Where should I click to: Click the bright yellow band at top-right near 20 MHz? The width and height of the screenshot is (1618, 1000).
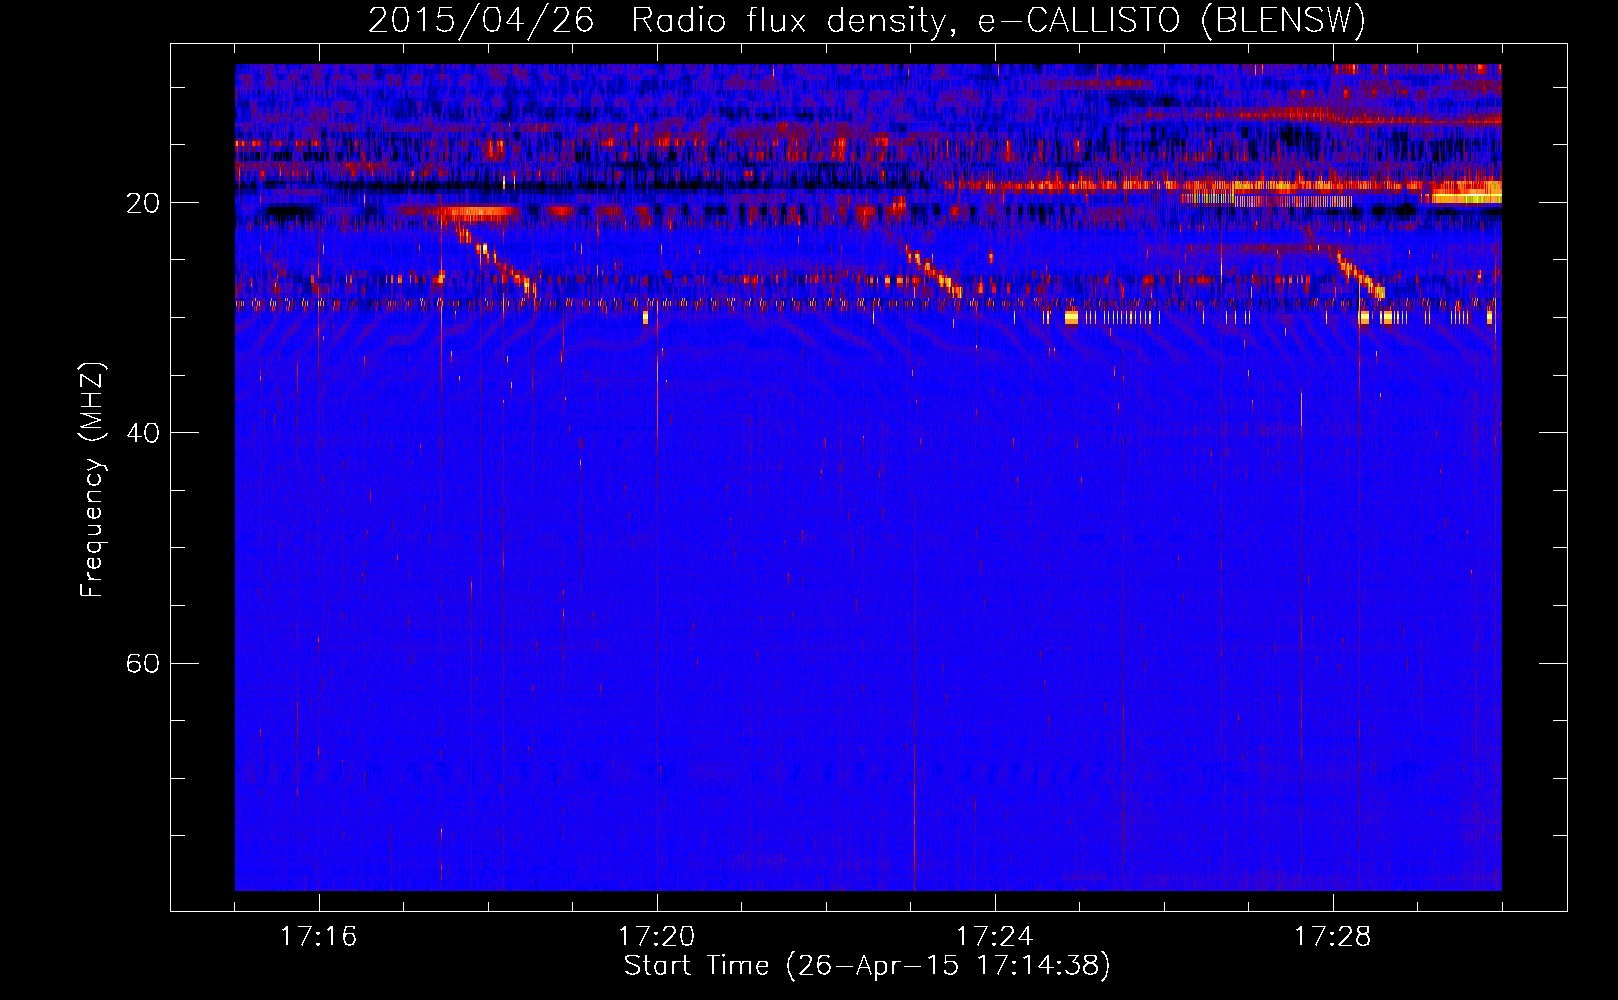pos(1465,192)
